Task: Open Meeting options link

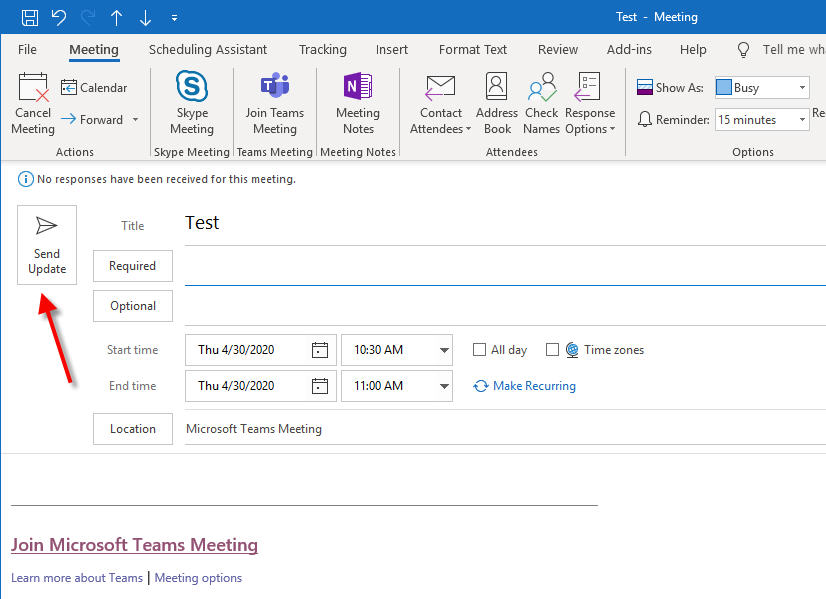Action: [x=198, y=578]
